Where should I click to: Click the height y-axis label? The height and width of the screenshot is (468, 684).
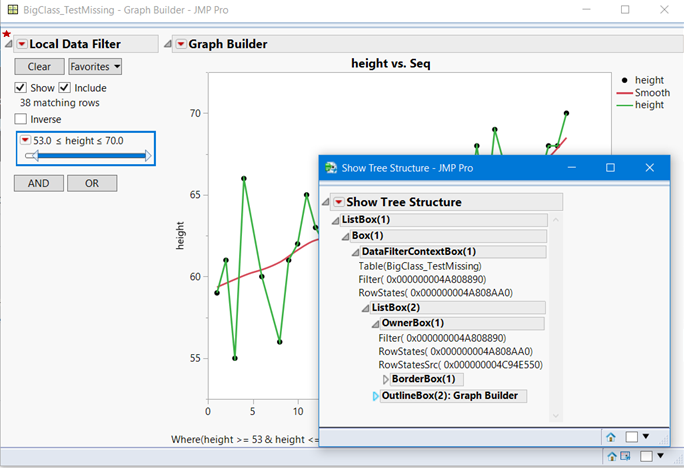point(180,236)
